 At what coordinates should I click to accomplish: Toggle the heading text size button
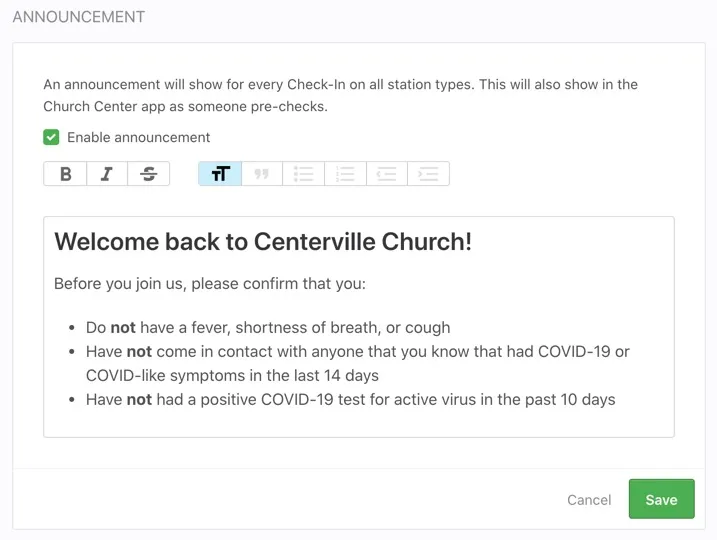(220, 174)
